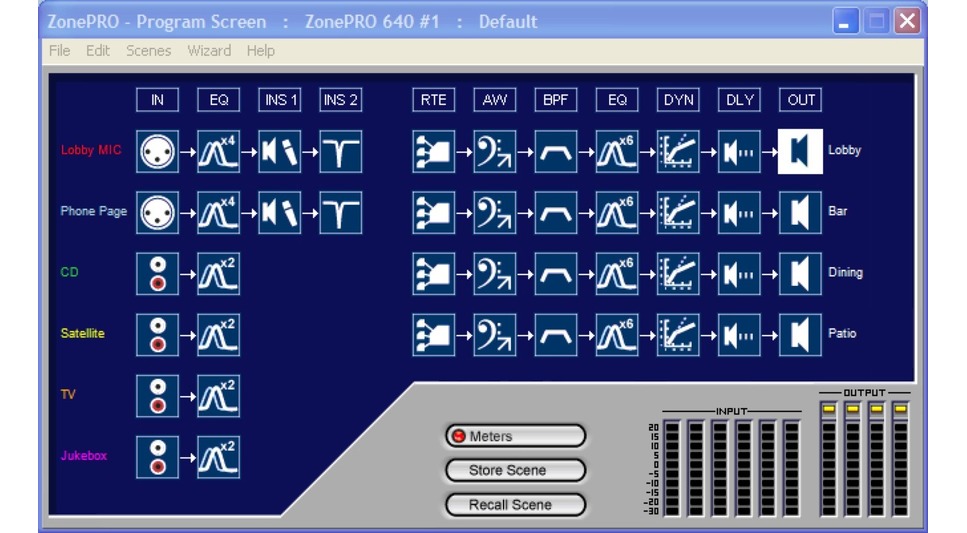Open the Wizard menu
This screenshot has height=533, width=967.
pos(209,50)
